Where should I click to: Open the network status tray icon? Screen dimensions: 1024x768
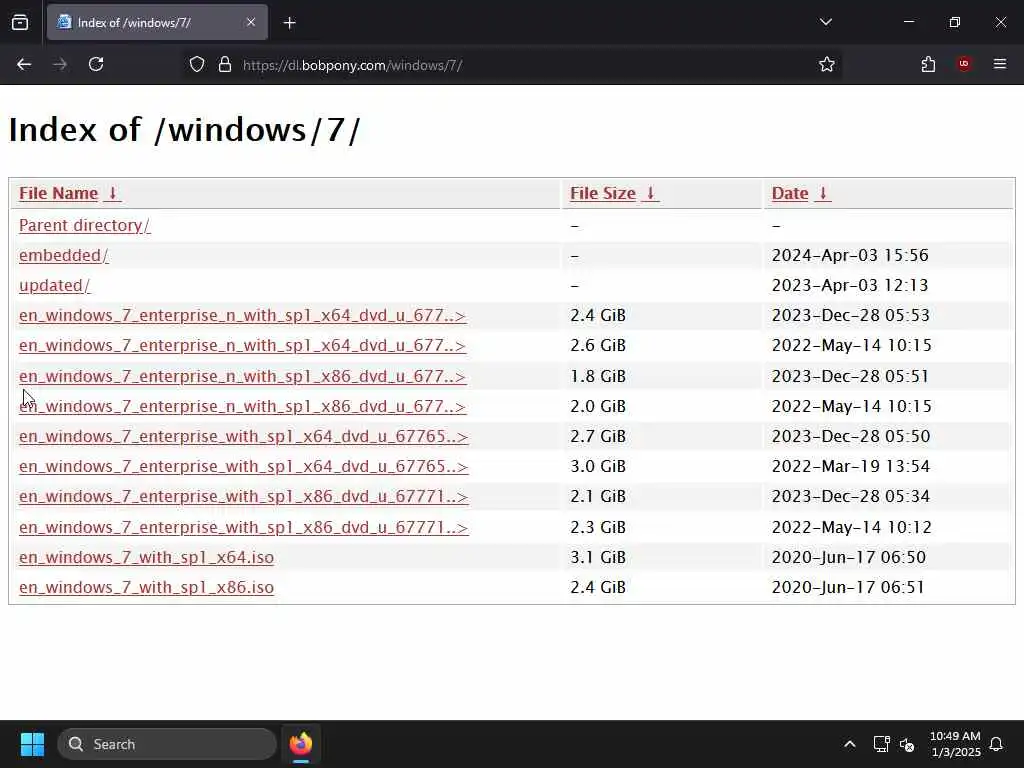(x=881, y=744)
